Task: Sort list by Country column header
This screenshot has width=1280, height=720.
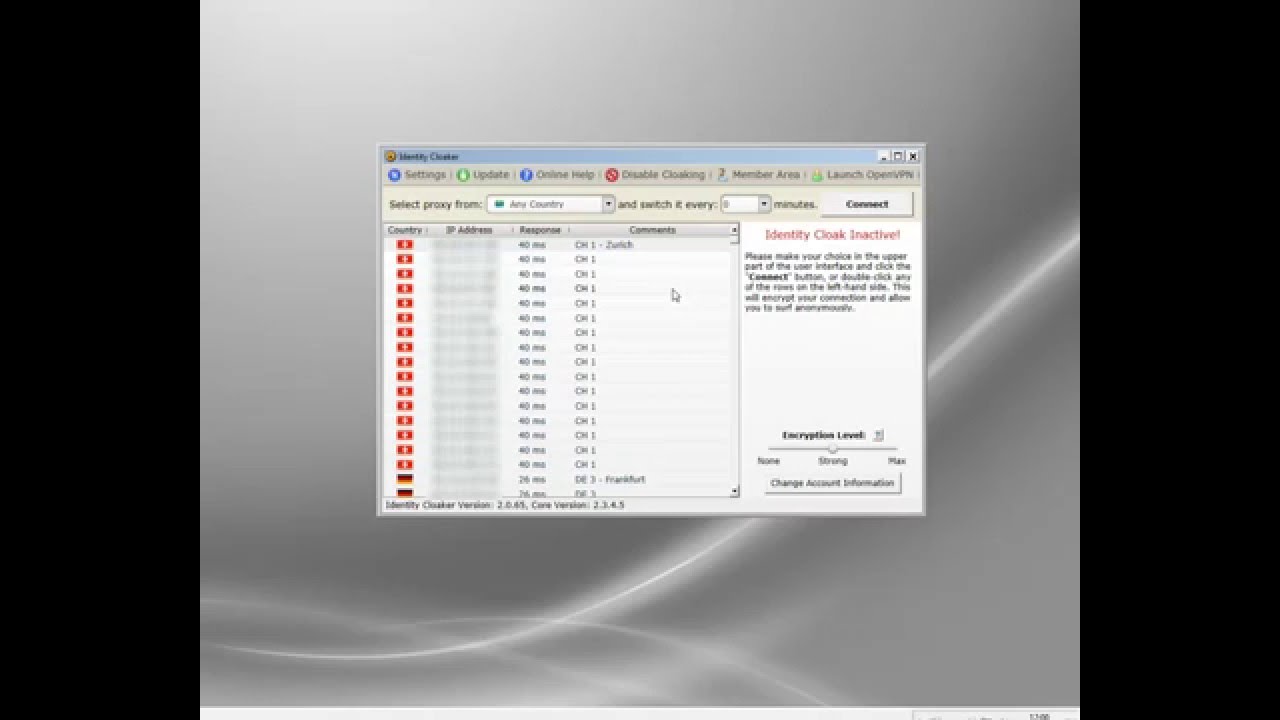Action: click(405, 230)
